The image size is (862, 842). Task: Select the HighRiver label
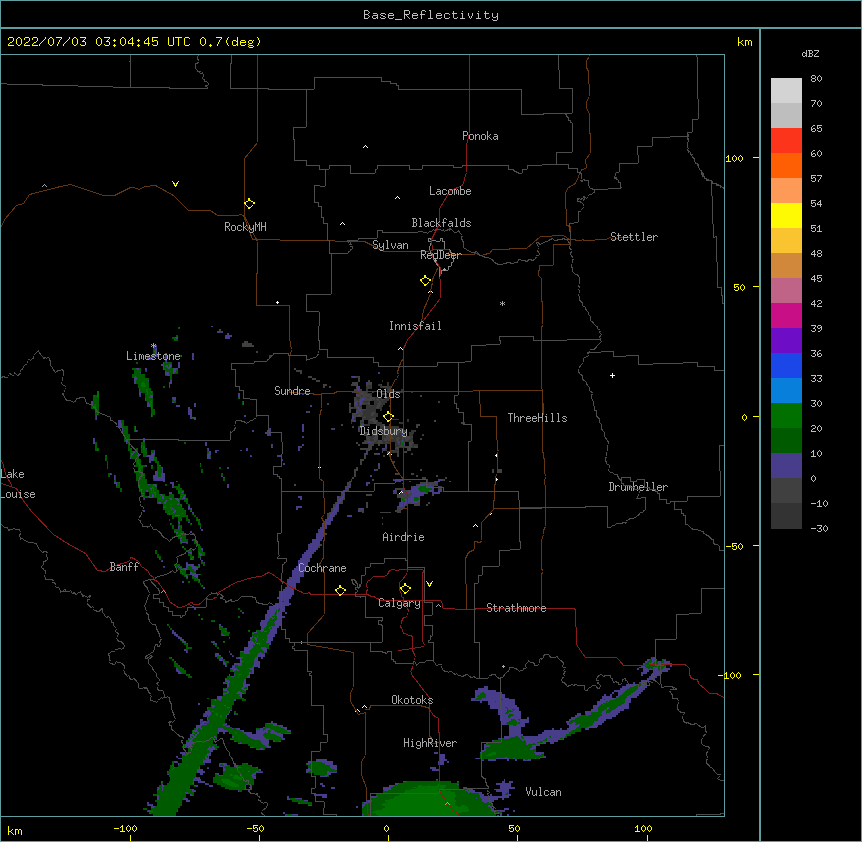pyautogui.click(x=430, y=743)
